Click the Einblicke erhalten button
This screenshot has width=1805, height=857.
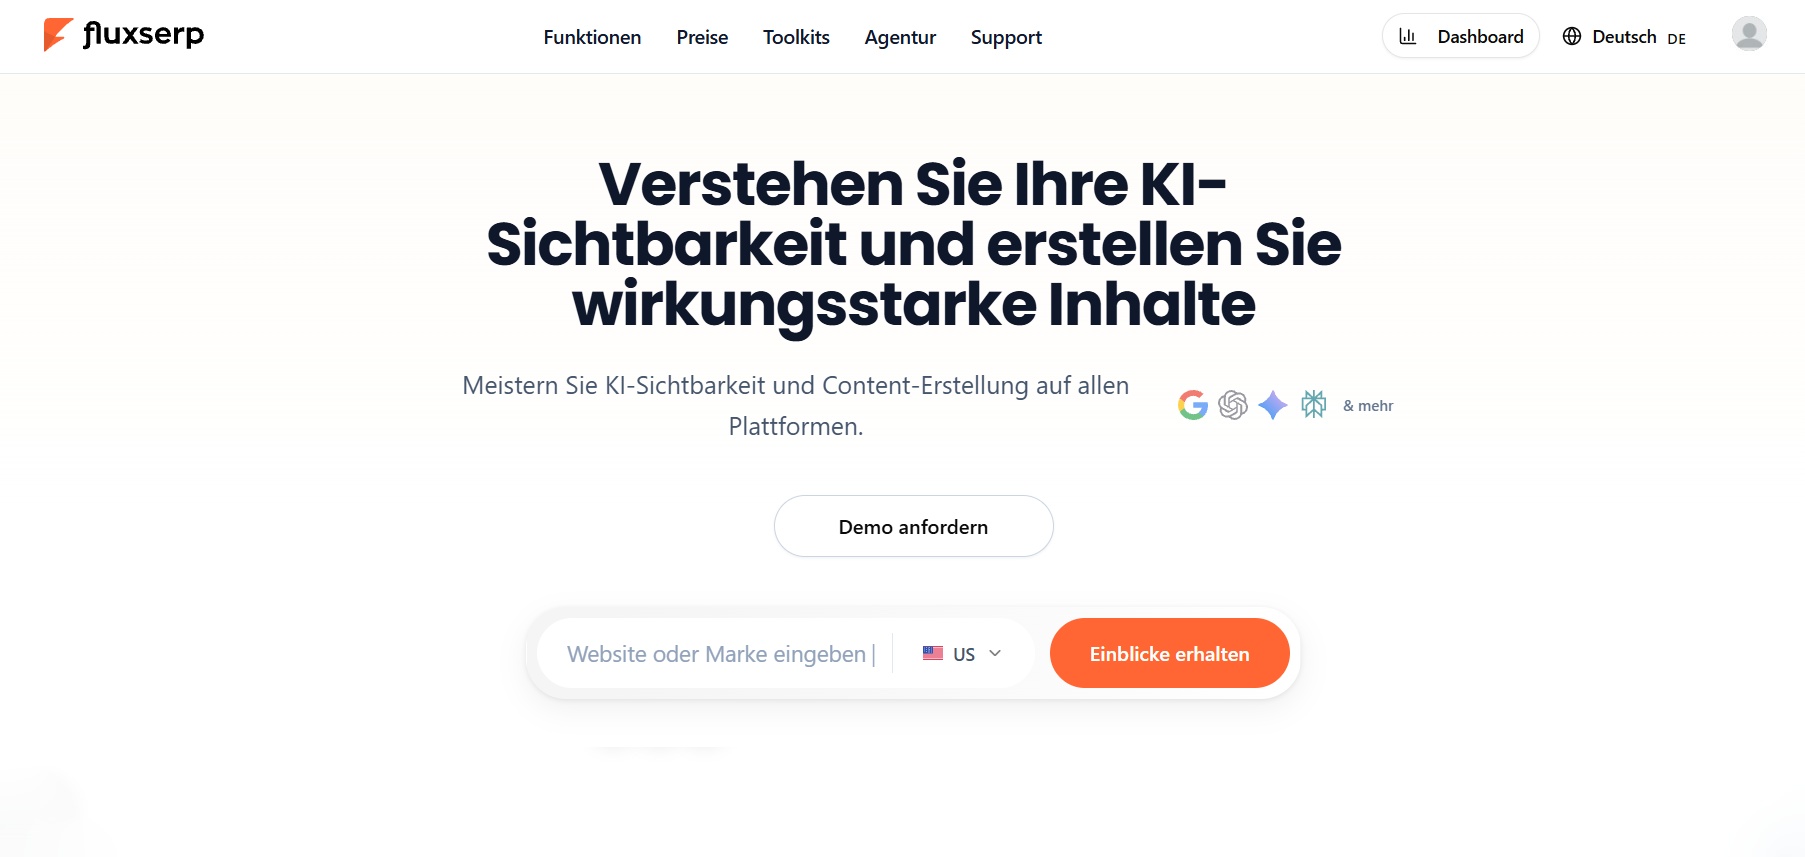coord(1169,653)
